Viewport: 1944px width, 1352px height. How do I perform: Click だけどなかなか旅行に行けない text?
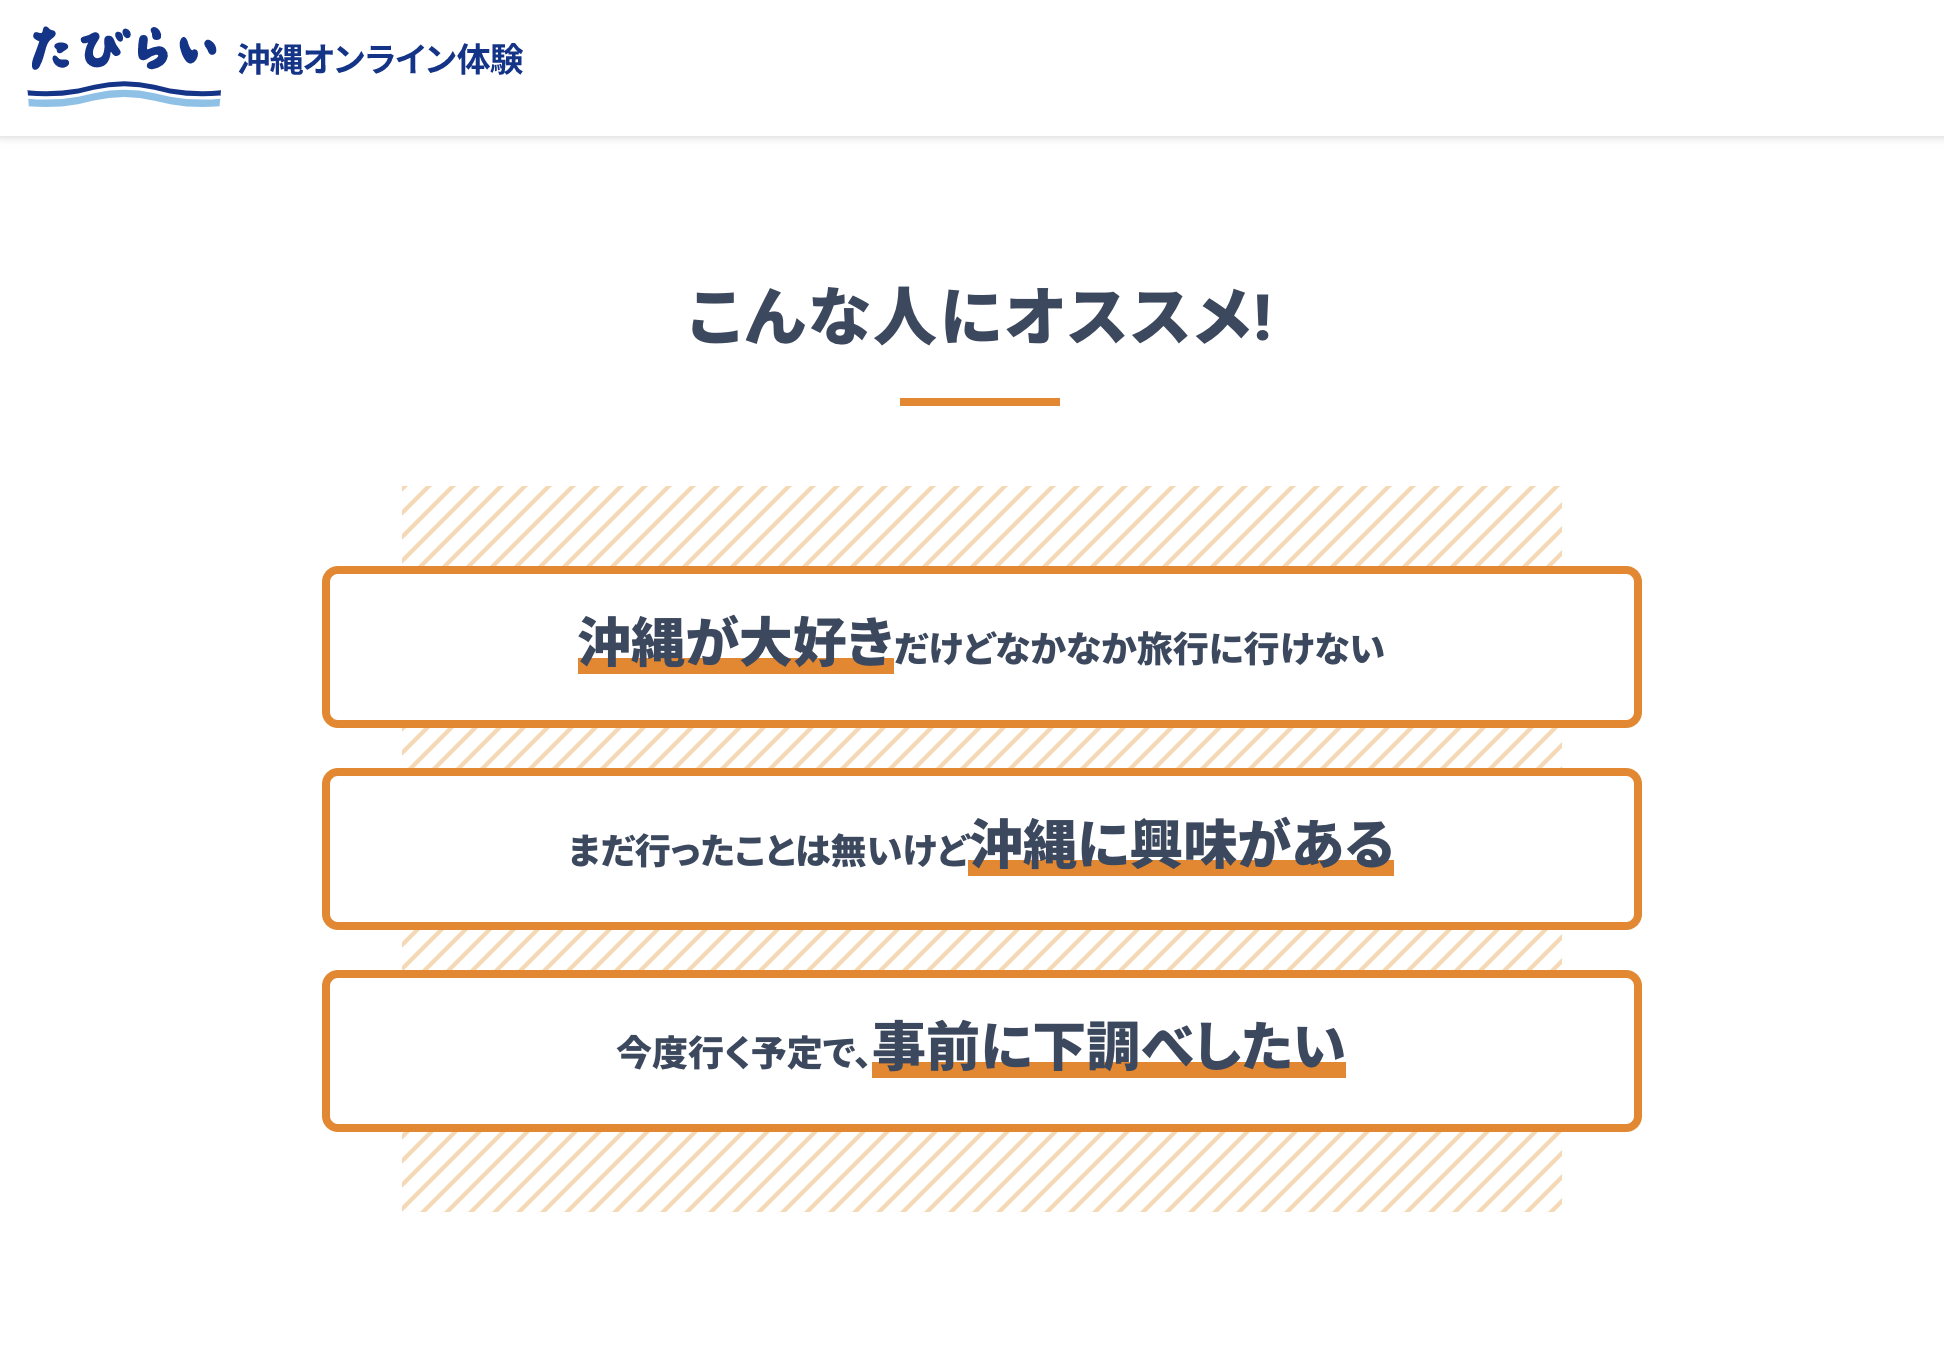click(x=1139, y=649)
